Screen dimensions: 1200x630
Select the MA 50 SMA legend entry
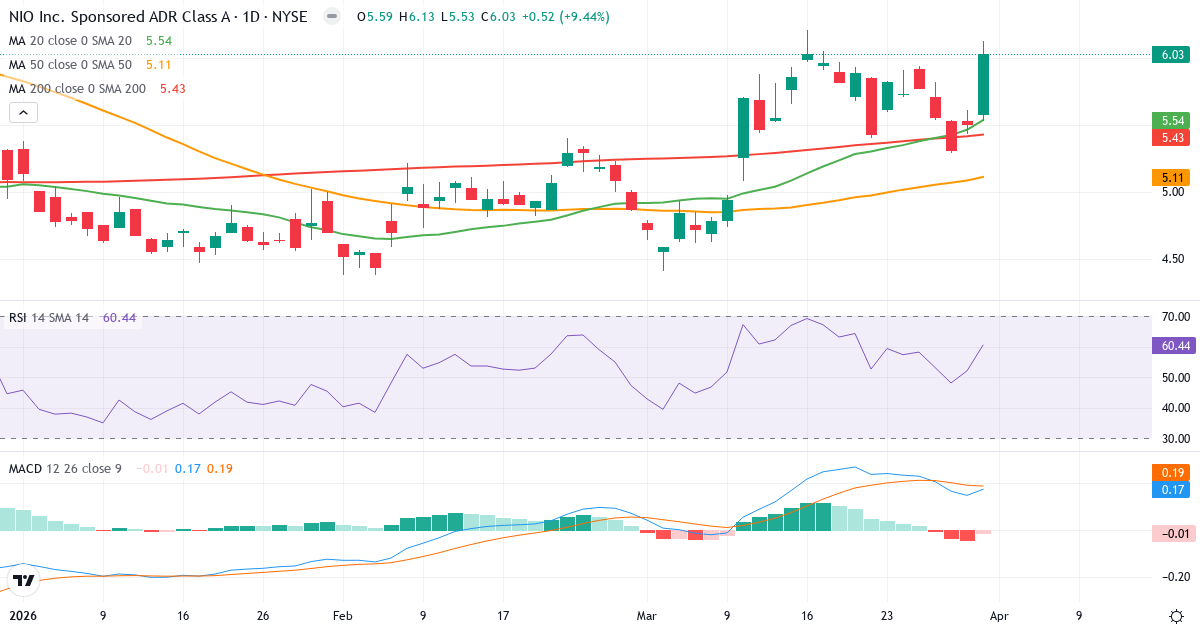(70, 65)
